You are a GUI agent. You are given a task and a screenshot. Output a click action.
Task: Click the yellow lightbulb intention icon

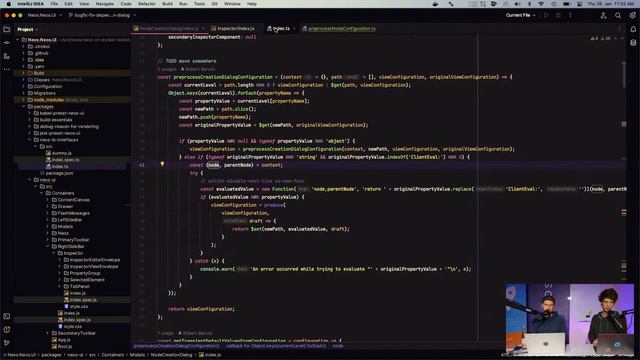(162, 164)
